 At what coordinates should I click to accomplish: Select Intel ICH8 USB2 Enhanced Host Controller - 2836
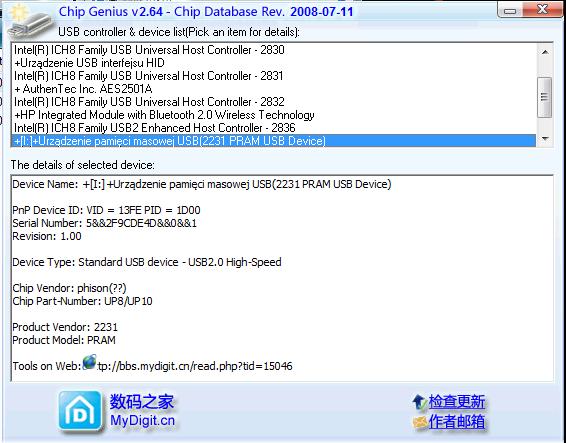273,128
